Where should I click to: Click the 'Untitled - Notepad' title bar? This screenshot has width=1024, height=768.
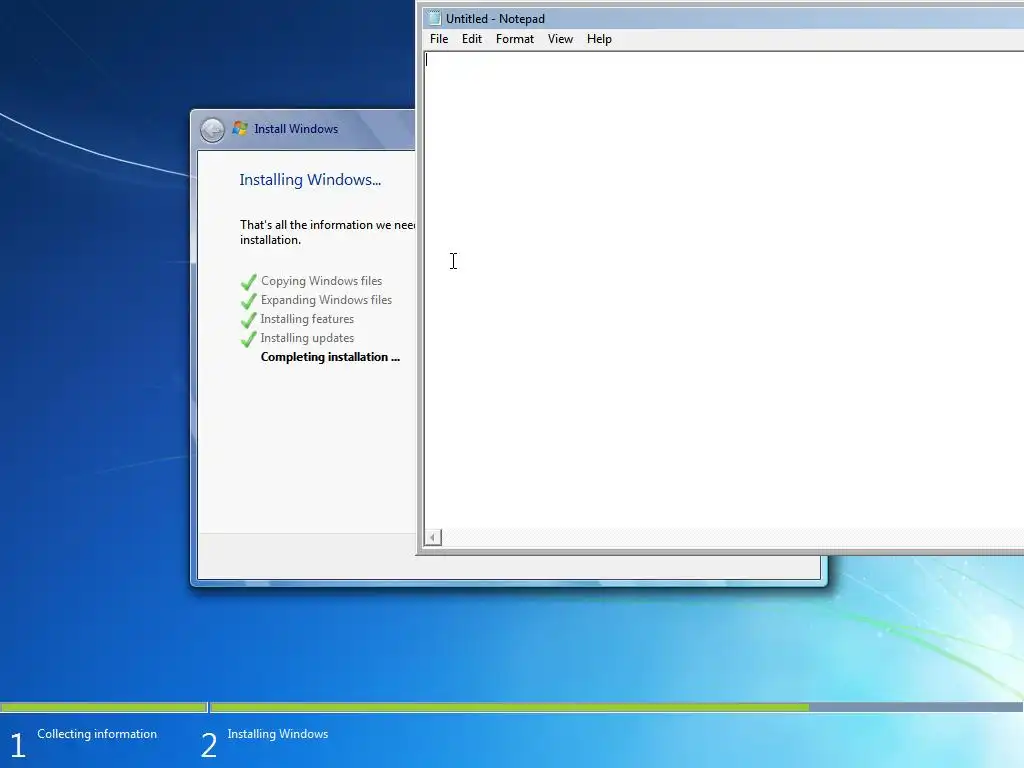click(724, 18)
